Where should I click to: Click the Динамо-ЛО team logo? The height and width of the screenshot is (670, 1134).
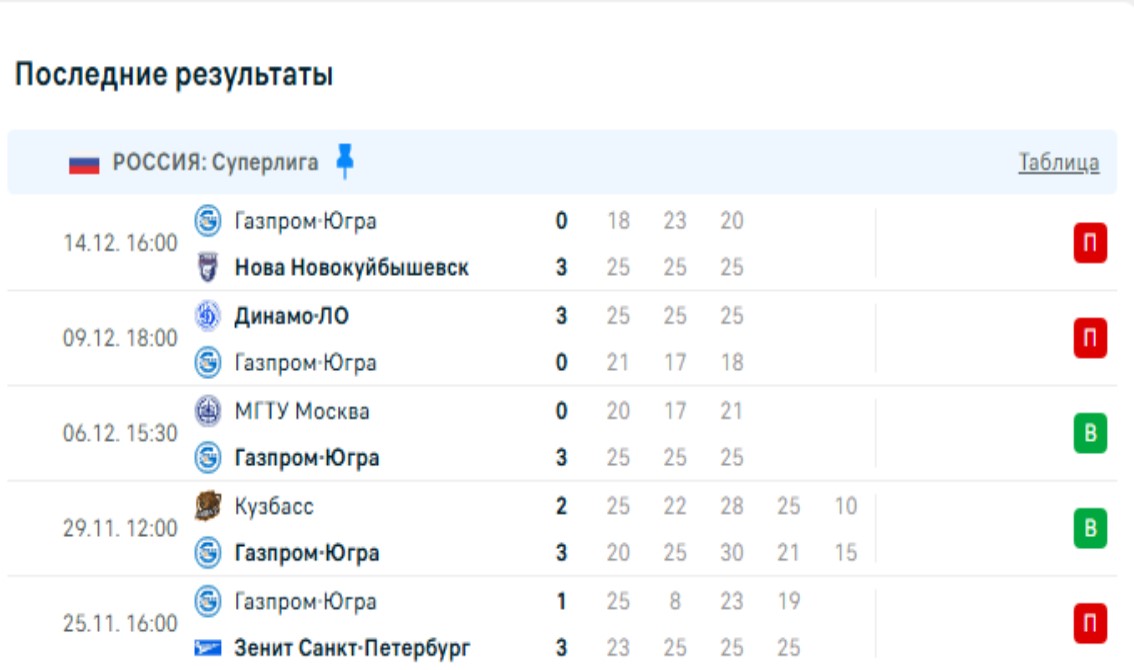207,316
